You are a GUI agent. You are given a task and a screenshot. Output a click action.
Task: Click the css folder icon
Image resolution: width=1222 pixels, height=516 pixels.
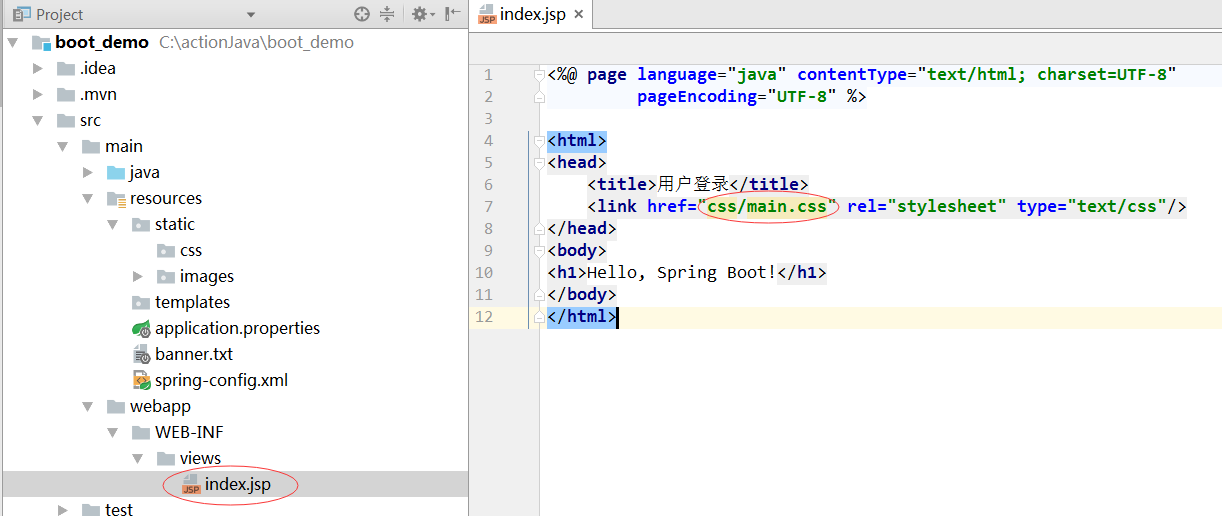(x=166, y=250)
